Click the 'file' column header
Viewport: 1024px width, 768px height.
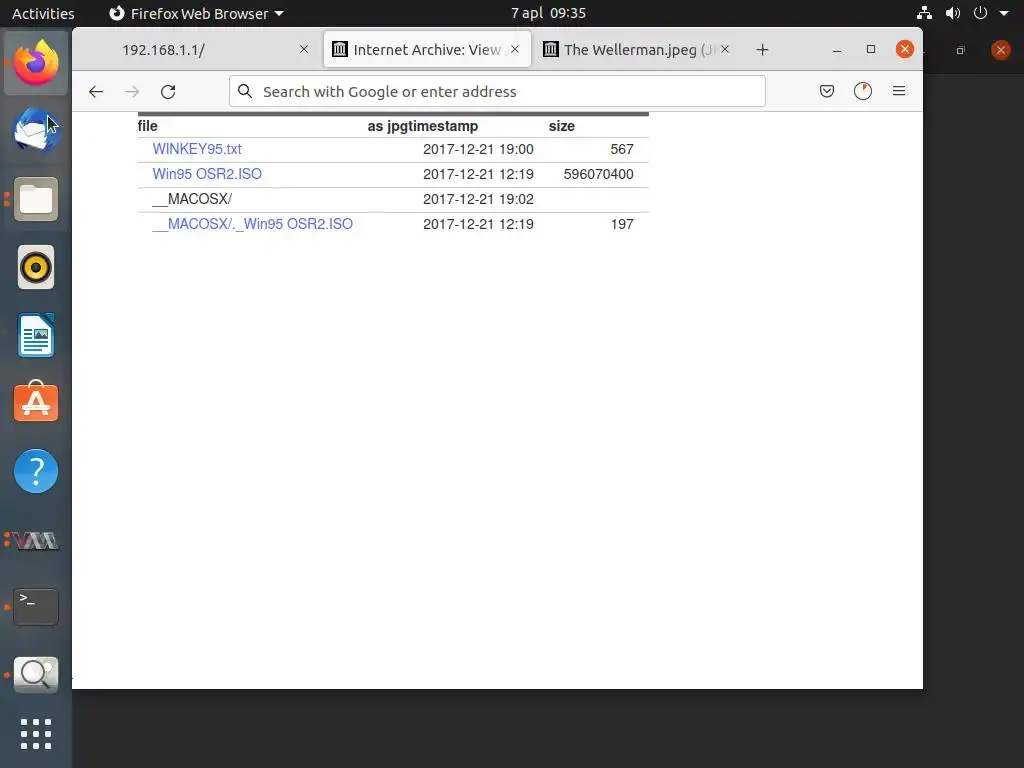coord(148,126)
